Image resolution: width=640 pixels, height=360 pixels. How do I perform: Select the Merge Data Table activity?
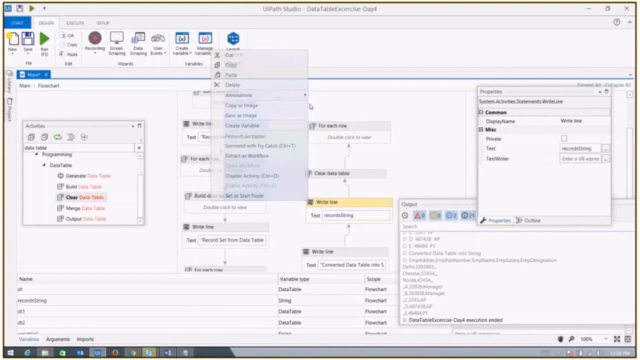point(81,208)
